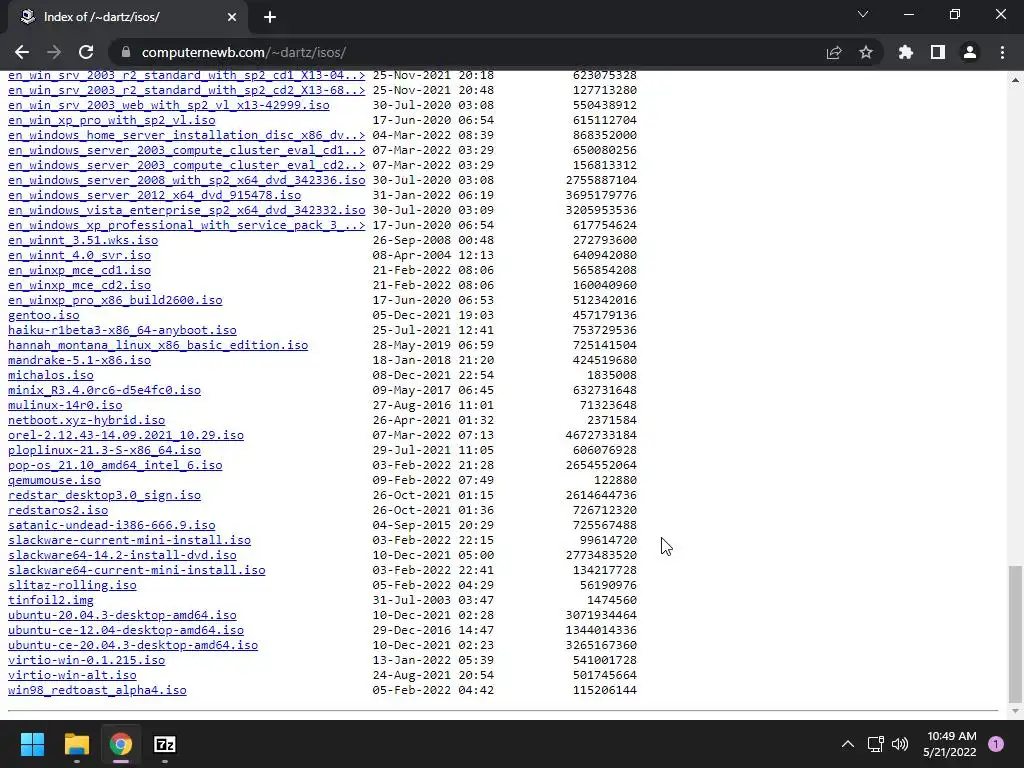The width and height of the screenshot is (1024, 768).
Task: Download mandrake-5.1-x86.iso
Action: click(79, 360)
